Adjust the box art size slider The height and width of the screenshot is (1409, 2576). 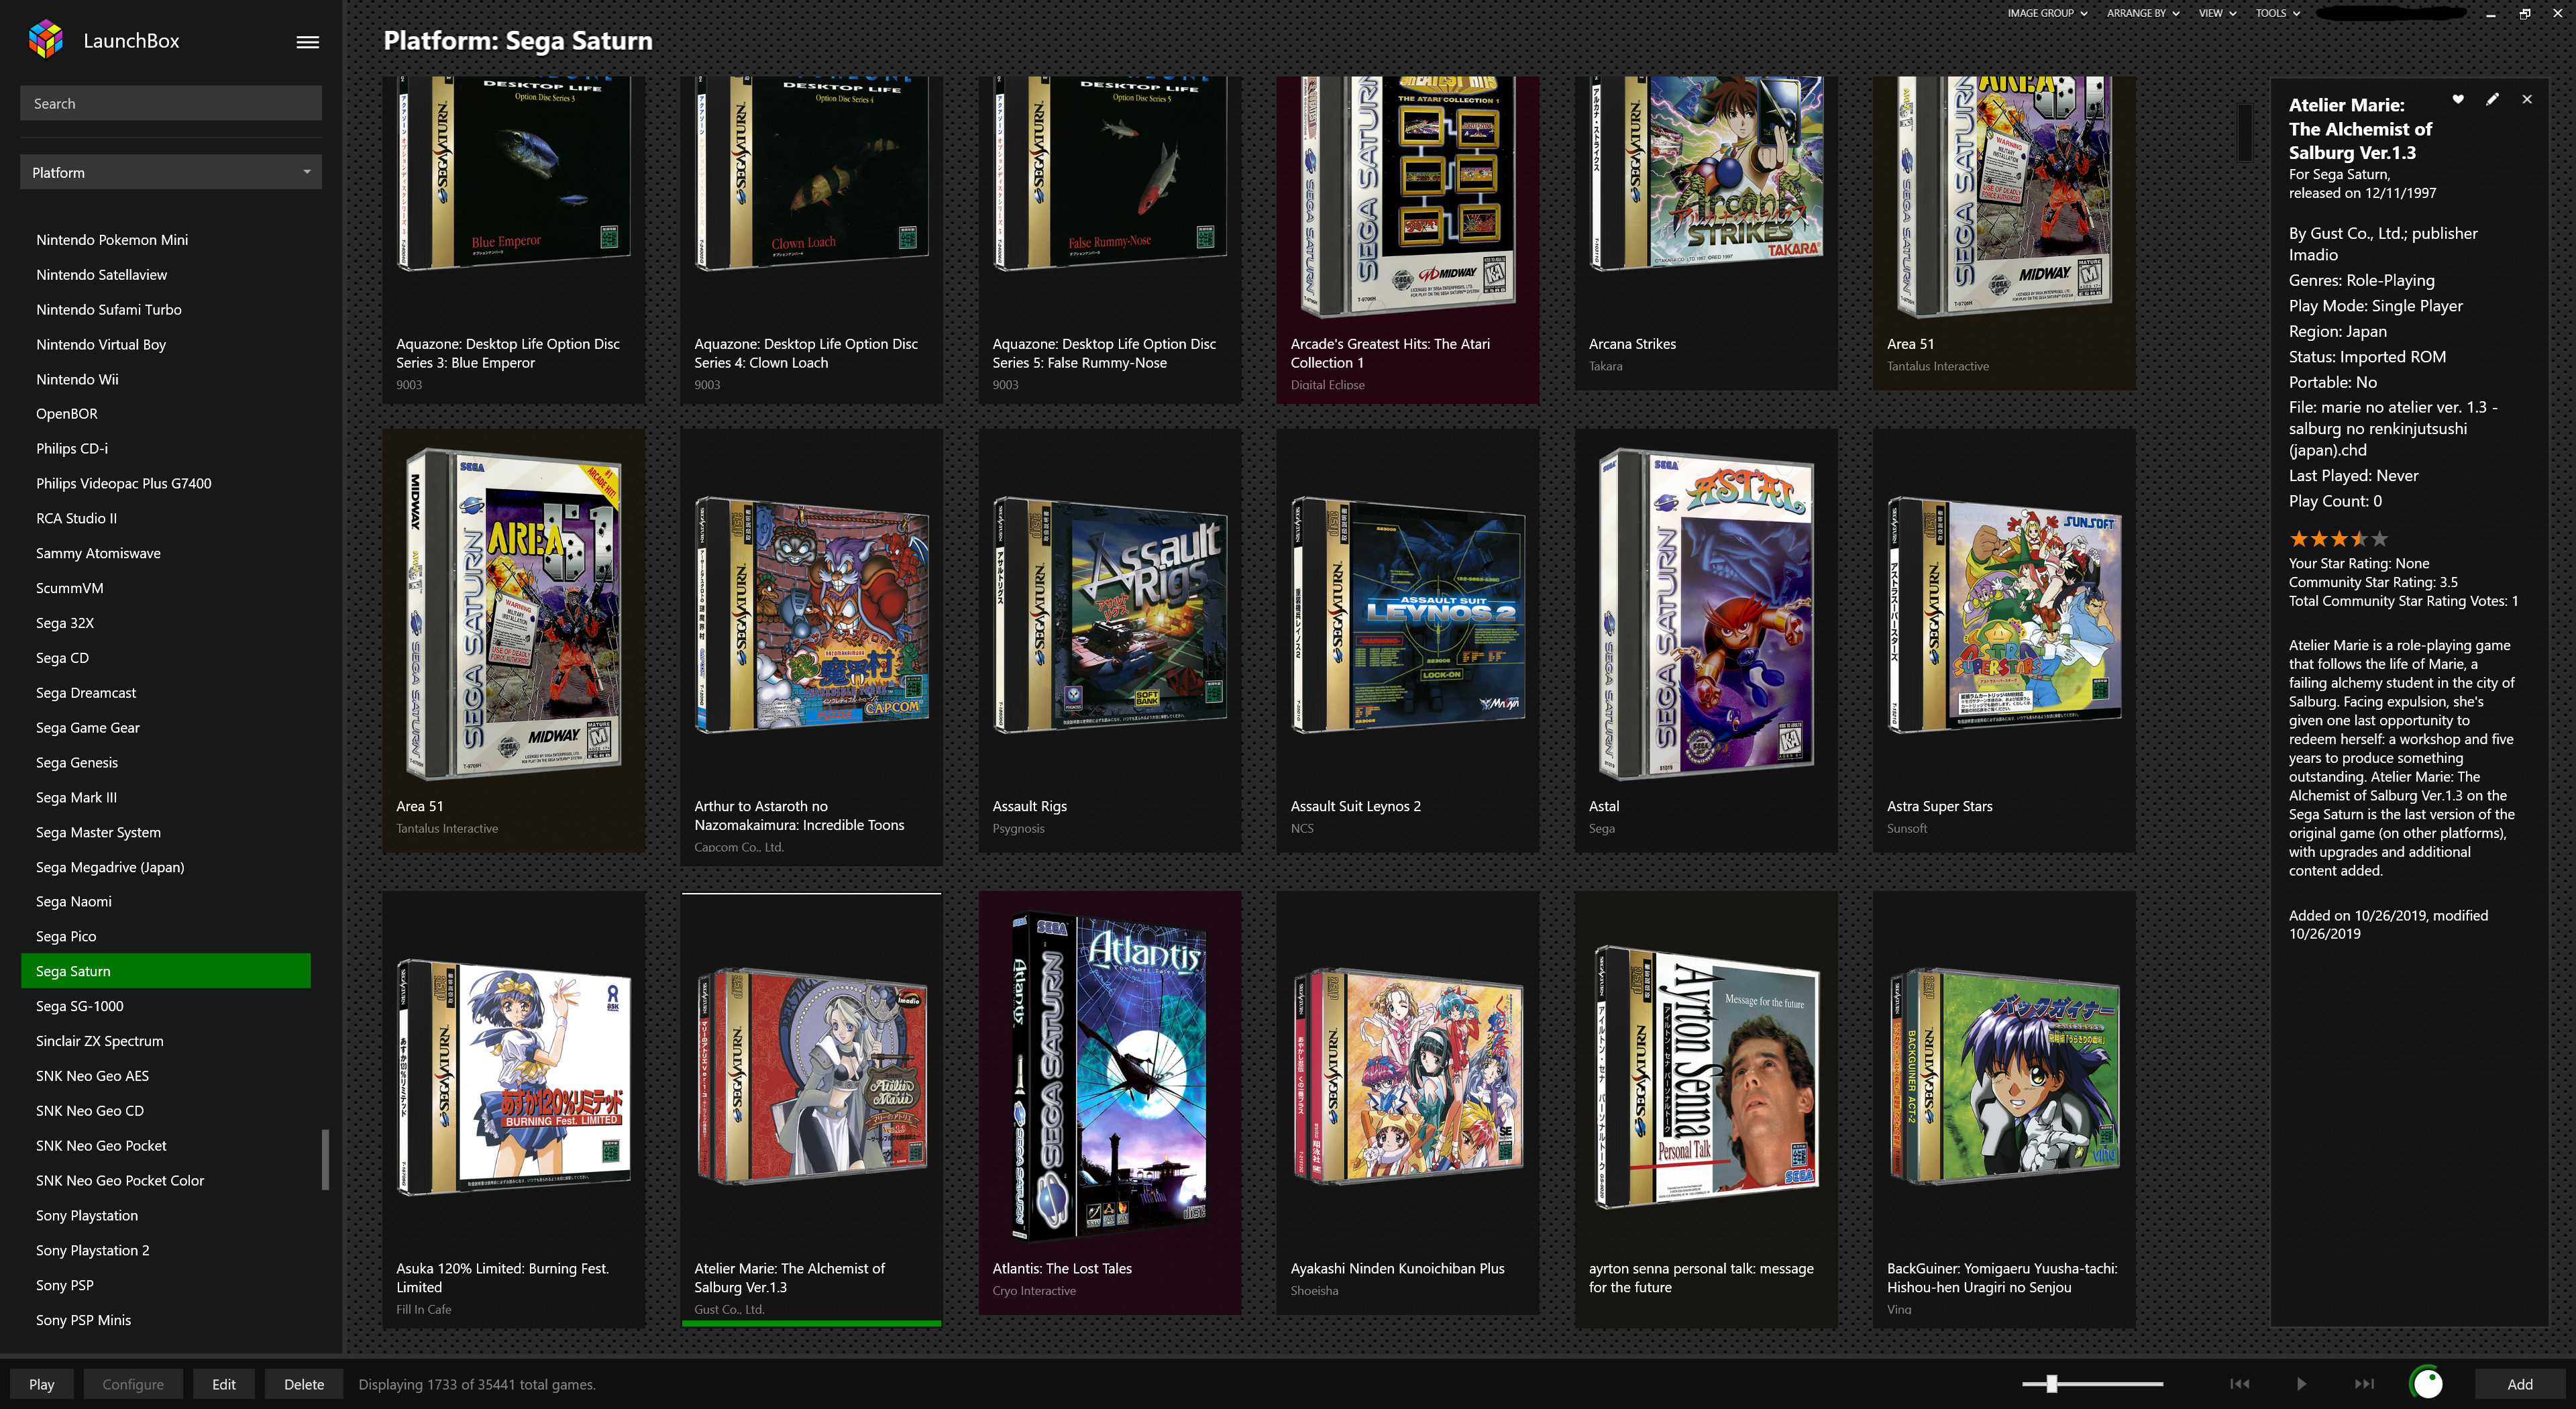2051,1384
